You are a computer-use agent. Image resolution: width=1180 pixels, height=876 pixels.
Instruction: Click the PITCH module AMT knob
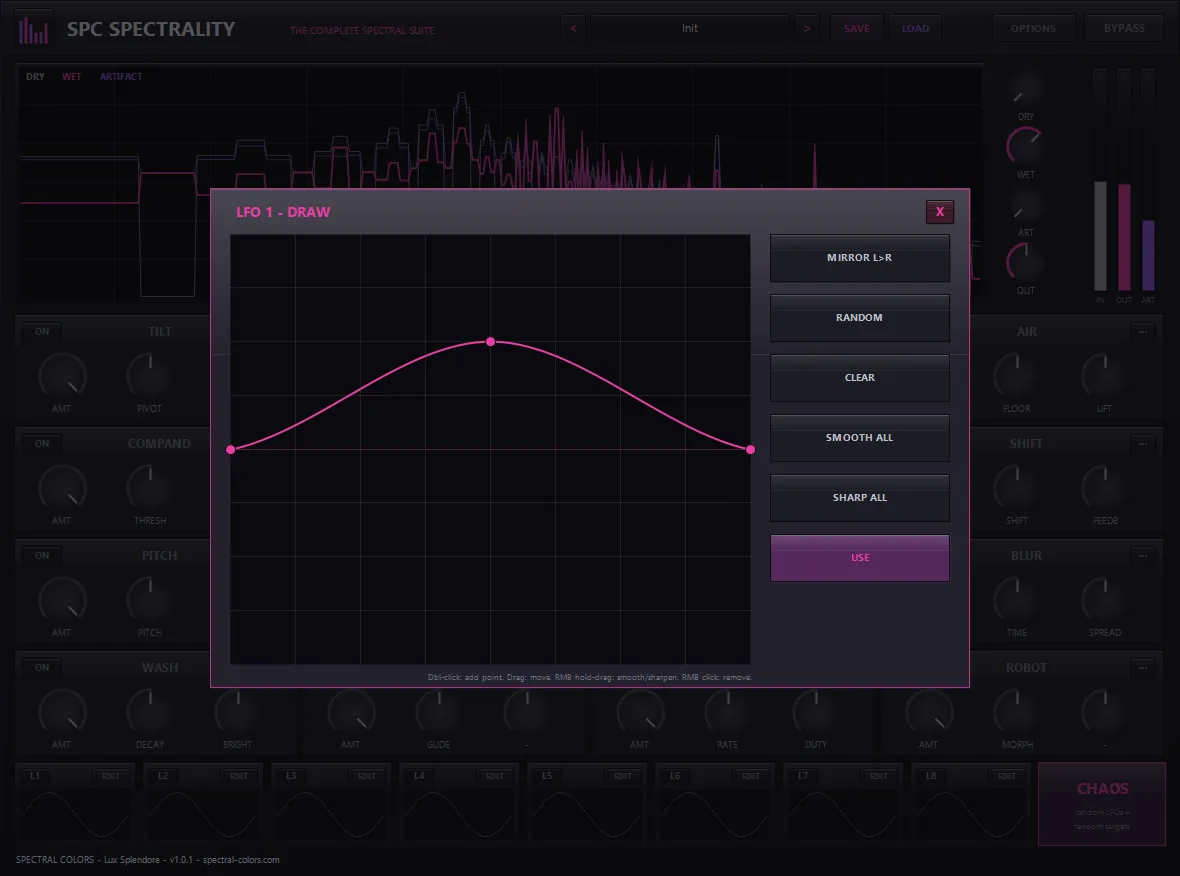(x=62, y=601)
